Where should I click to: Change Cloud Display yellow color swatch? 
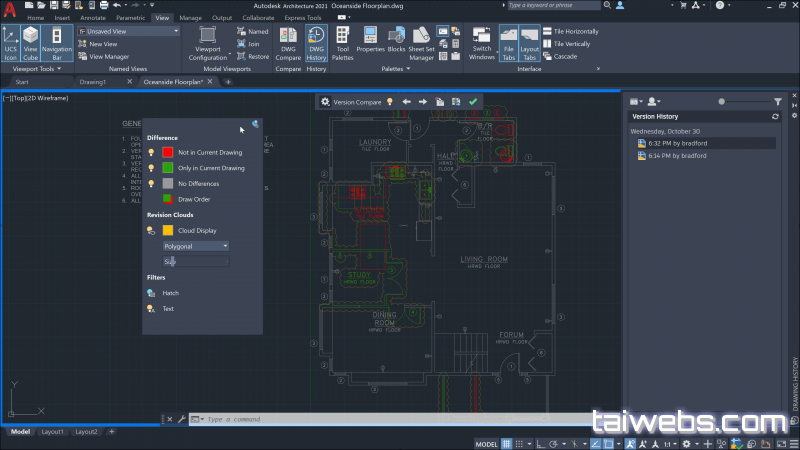[167, 231]
